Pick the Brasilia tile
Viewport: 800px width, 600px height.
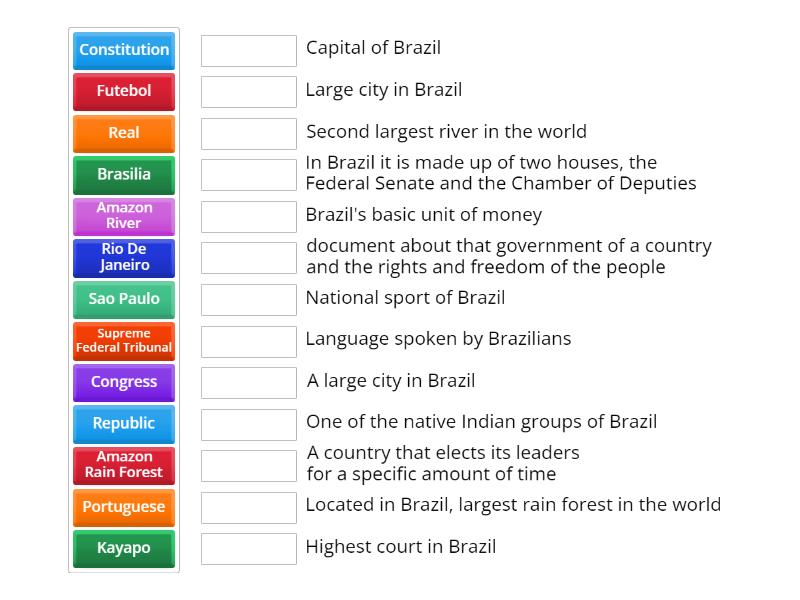point(123,174)
